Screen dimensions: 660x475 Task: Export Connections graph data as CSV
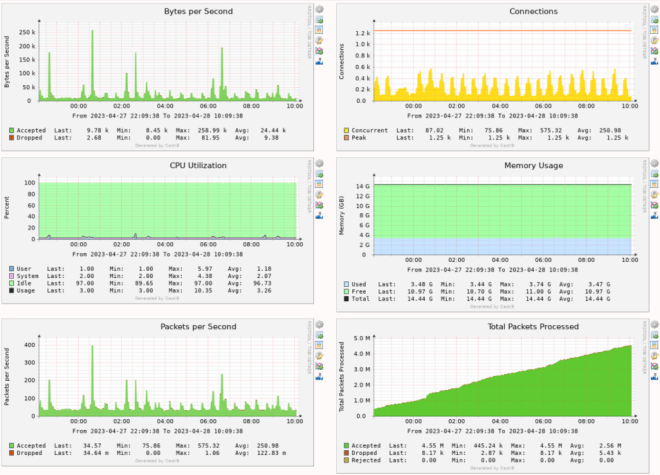pos(654,20)
